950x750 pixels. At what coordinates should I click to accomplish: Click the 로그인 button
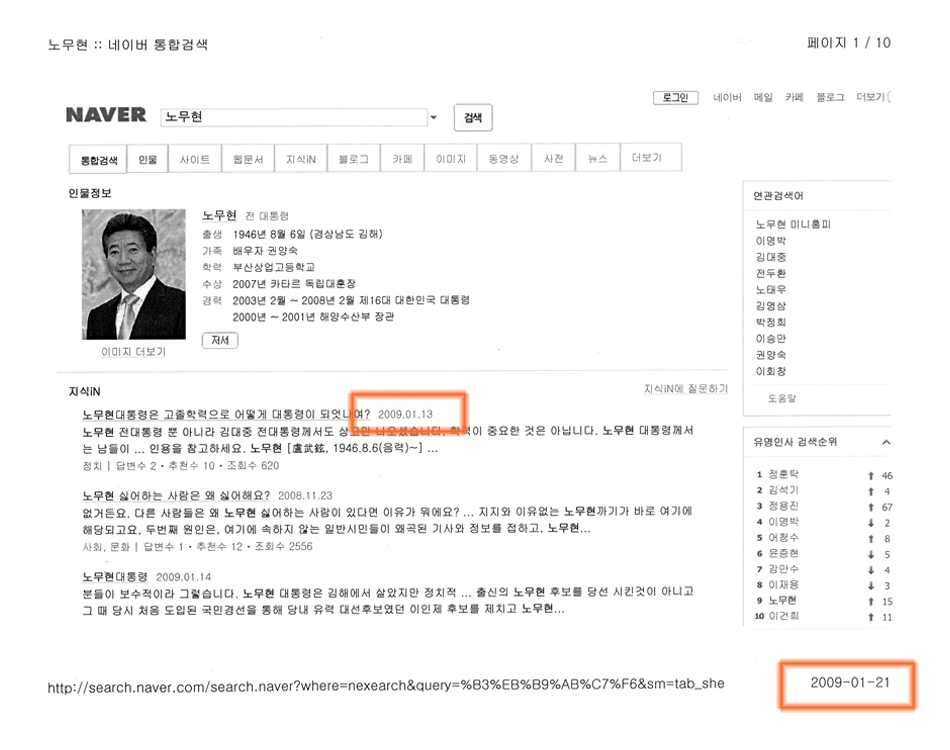(676, 97)
